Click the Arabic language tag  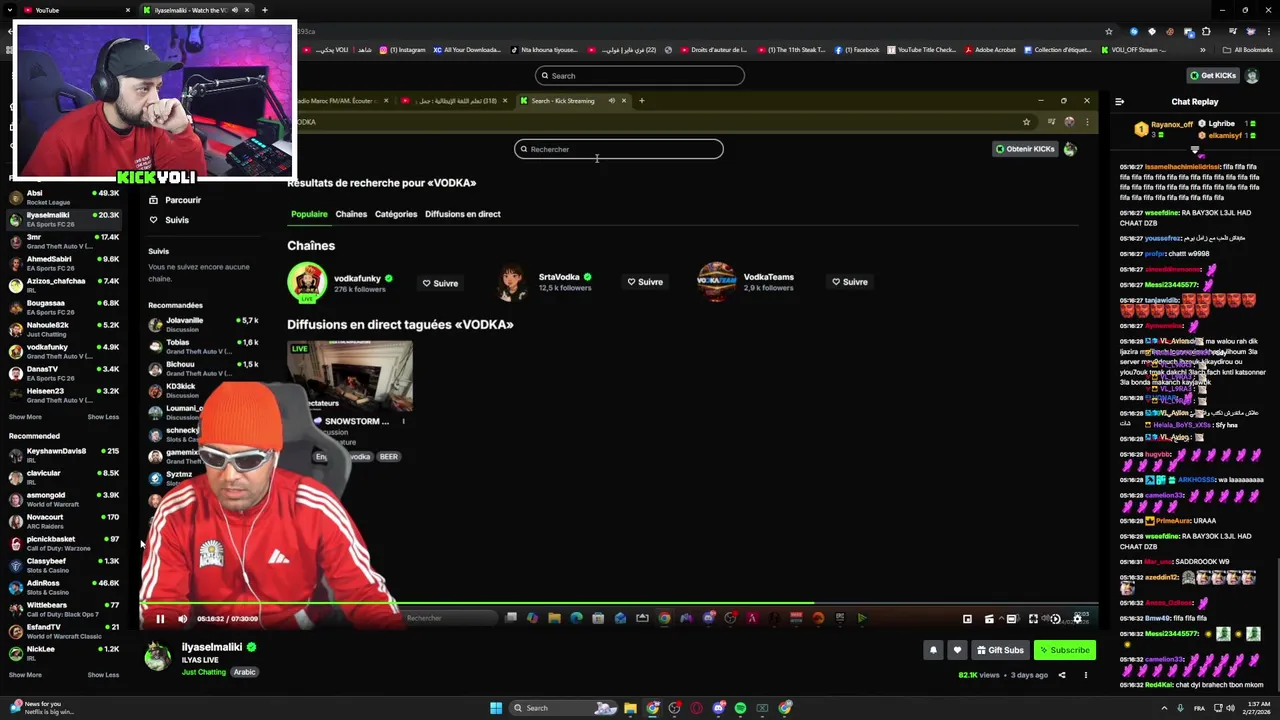(x=245, y=672)
